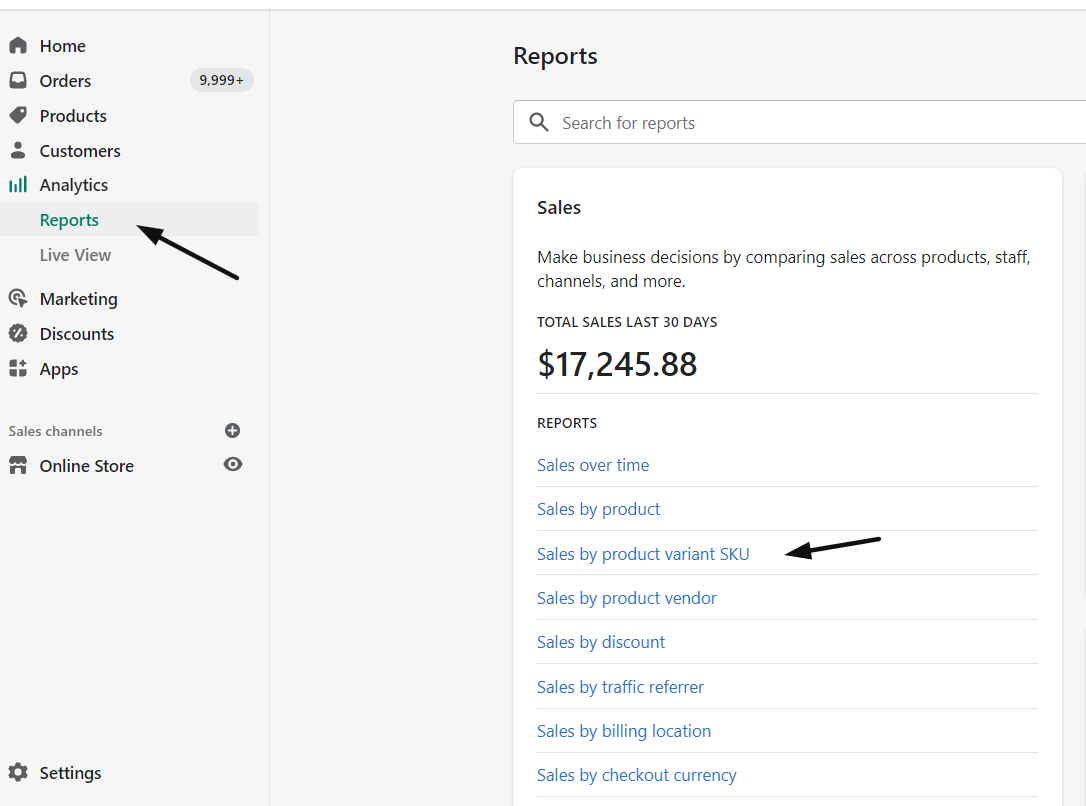This screenshot has width=1086, height=806.
Task: Open Sales by billing location report
Action: click(623, 731)
